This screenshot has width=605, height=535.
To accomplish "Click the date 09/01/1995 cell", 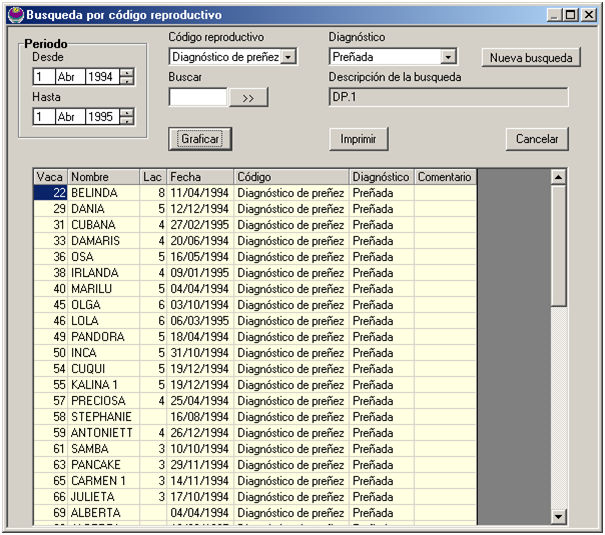I will point(200,273).
